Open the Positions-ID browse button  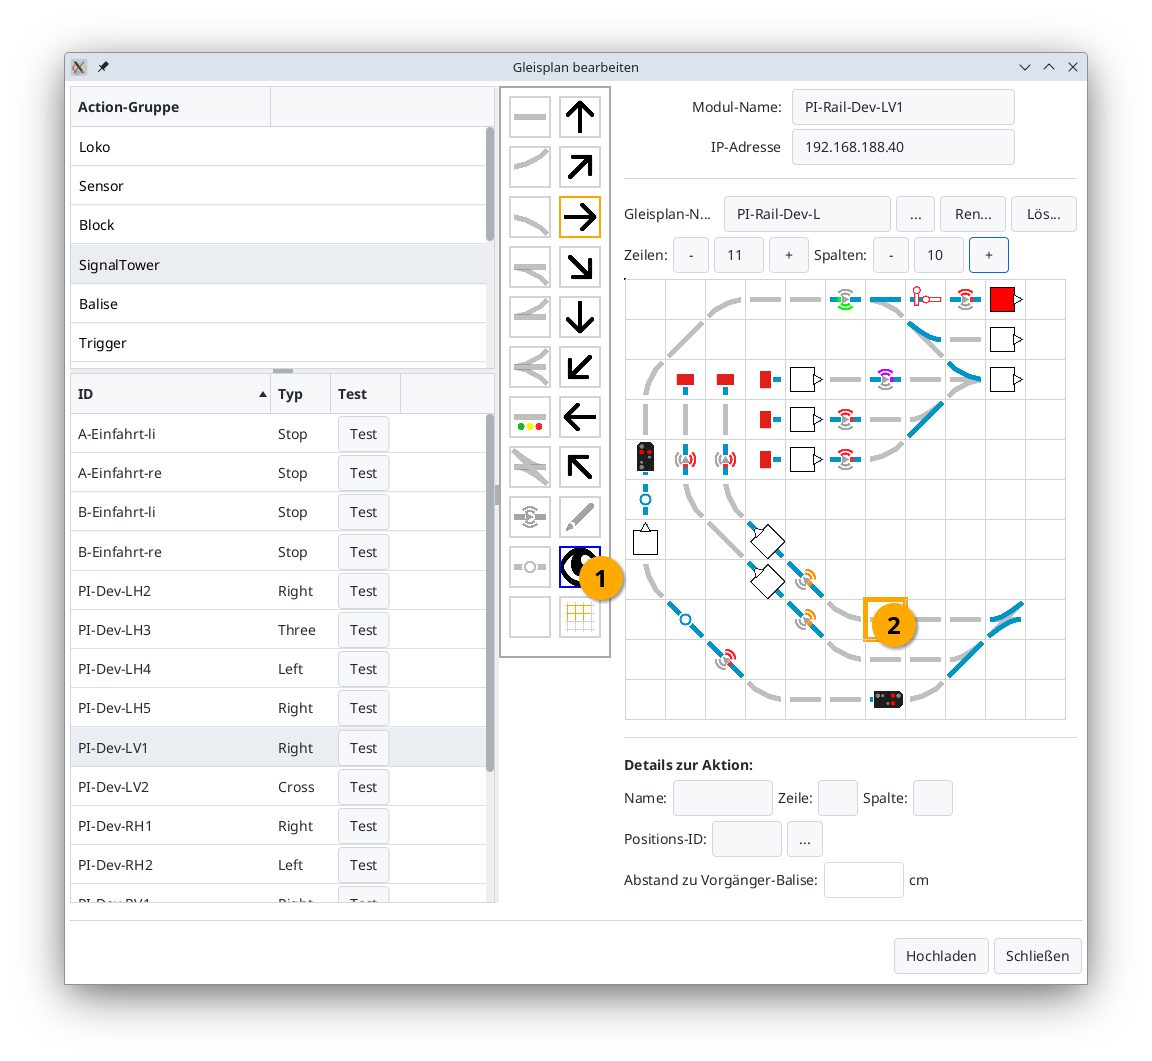coord(804,839)
